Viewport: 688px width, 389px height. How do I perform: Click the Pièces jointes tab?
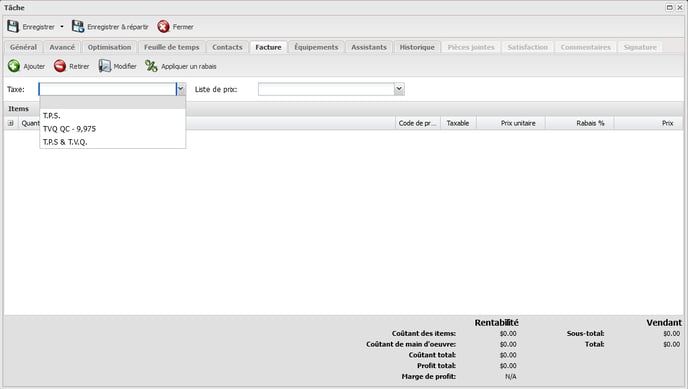pos(471,47)
